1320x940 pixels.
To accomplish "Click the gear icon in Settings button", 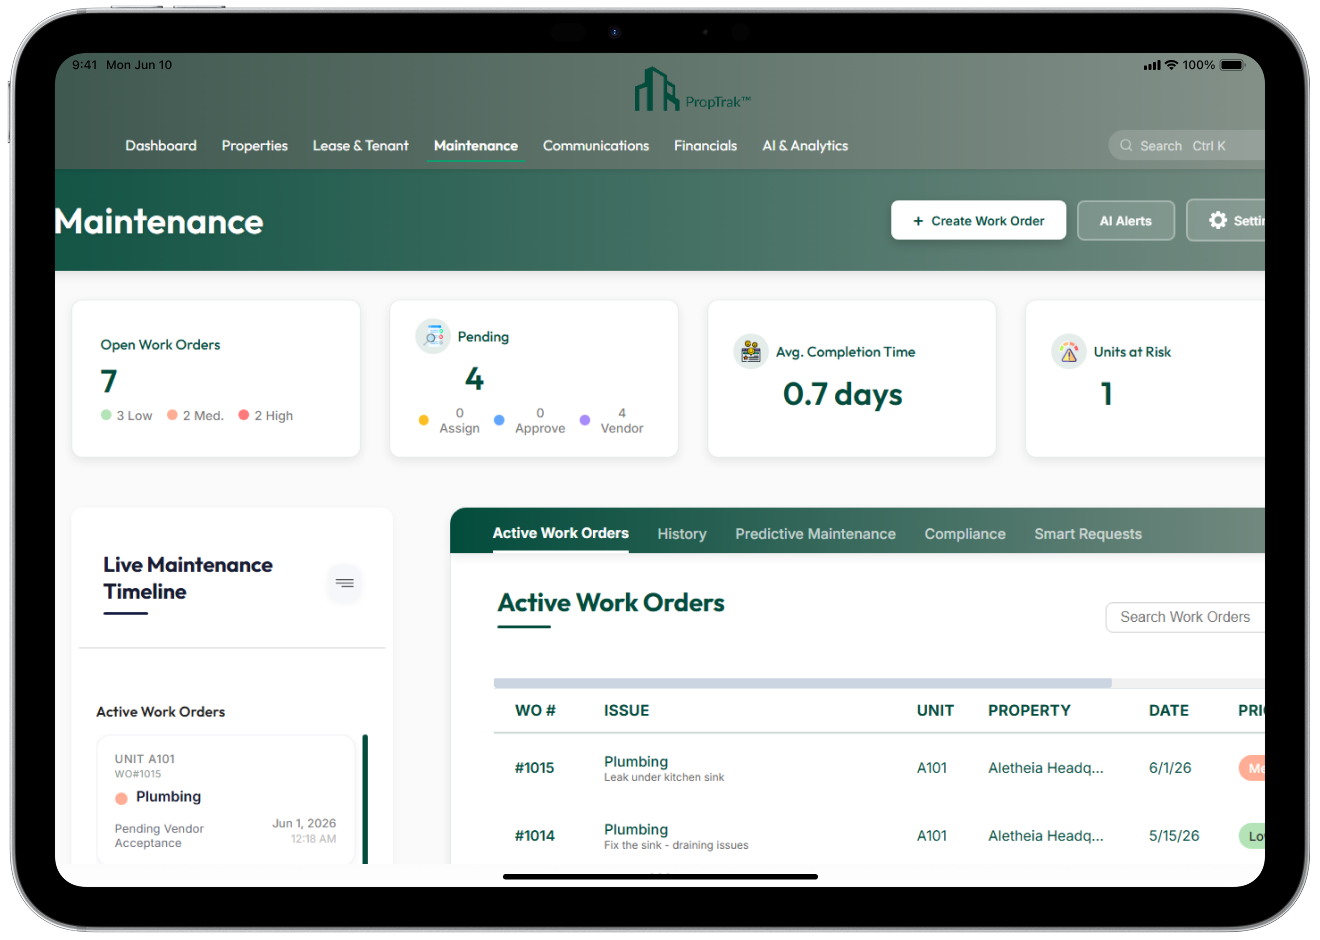I will (x=1218, y=220).
